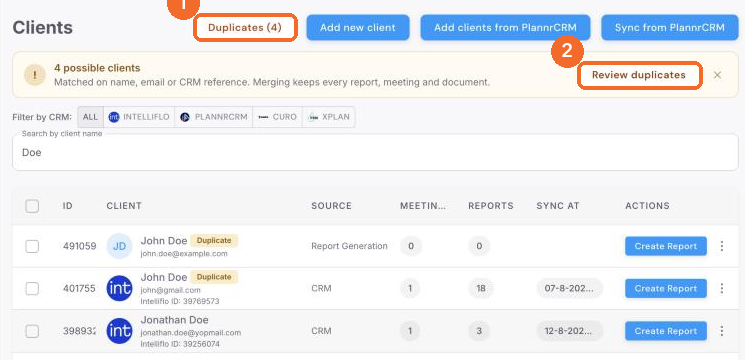Image resolution: width=745 pixels, height=360 pixels.
Task: Click the Report Generation source cell
Action: (349, 246)
